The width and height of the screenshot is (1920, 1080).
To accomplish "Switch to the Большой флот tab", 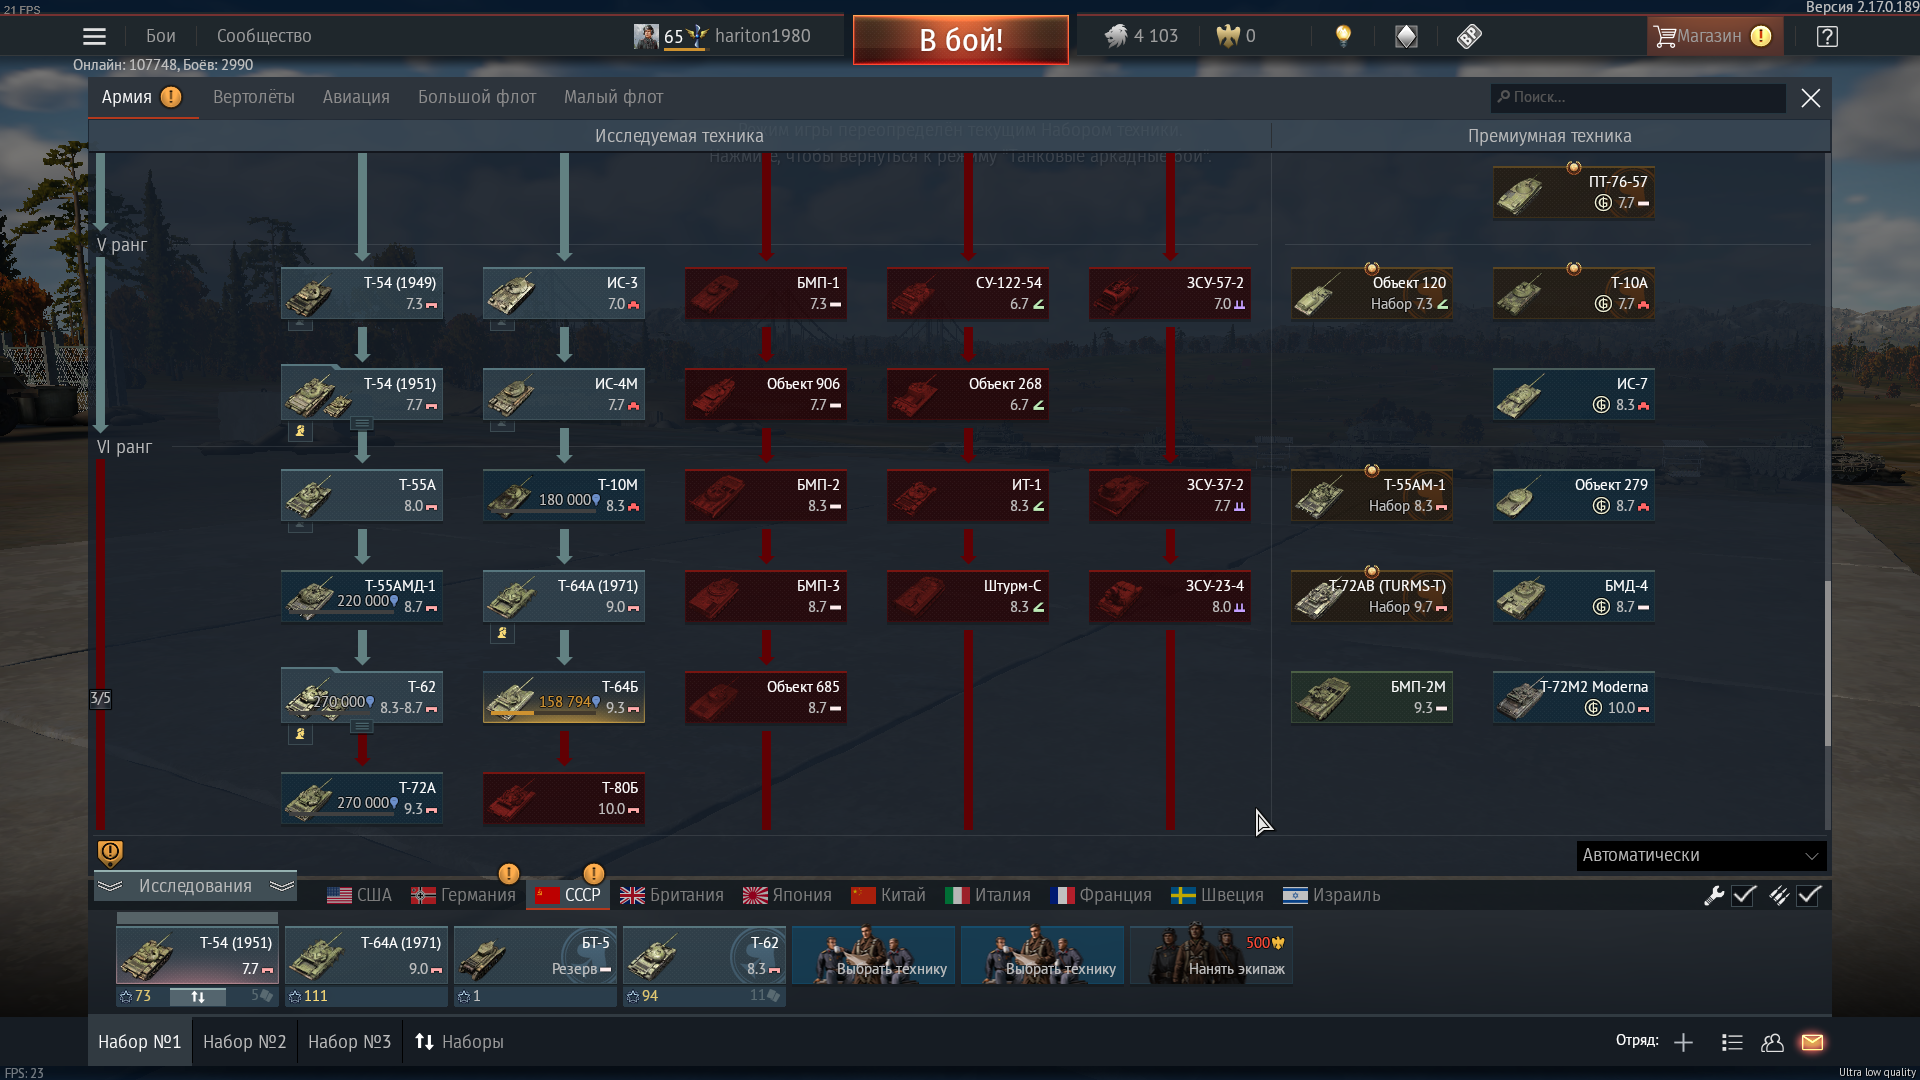I will 477,97.
